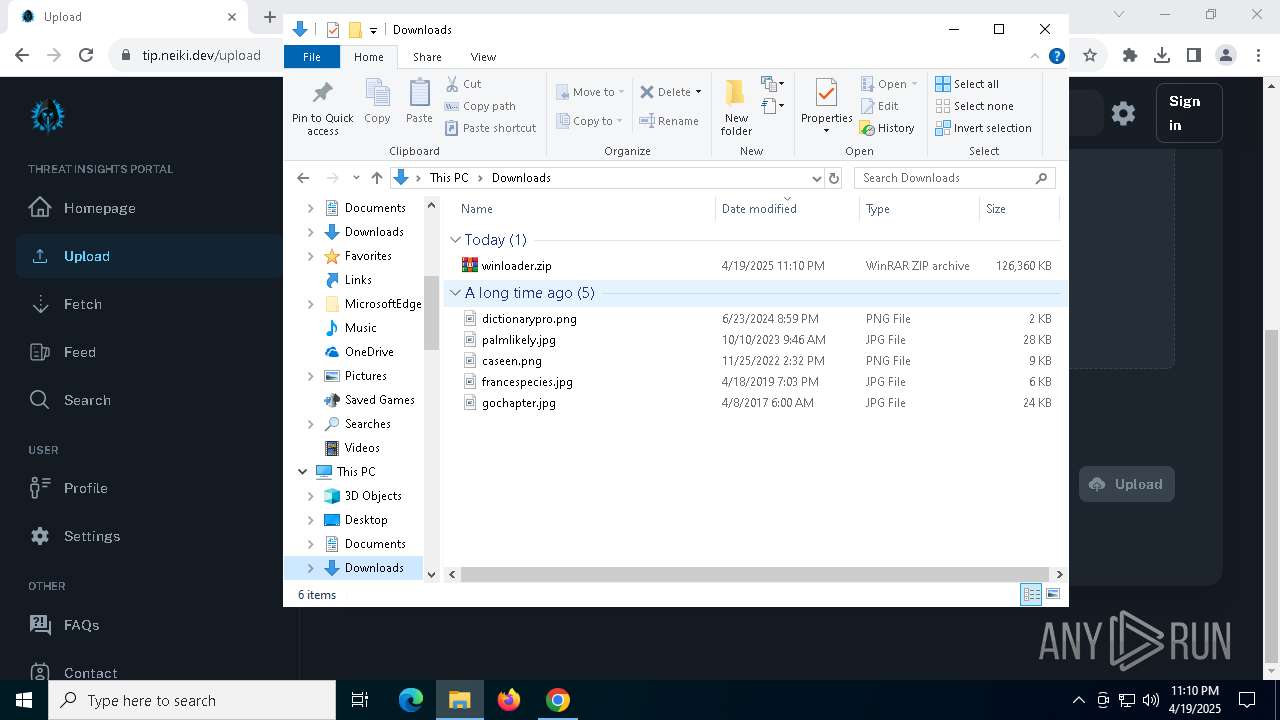Open Chrome extensions puzzle icon
The width and height of the screenshot is (1280, 720).
1130,55
